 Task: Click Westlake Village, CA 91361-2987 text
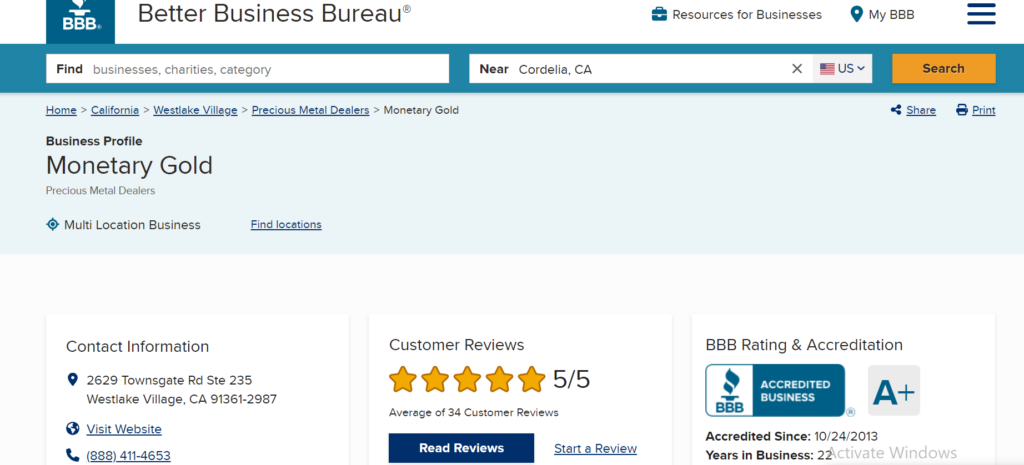pos(182,399)
